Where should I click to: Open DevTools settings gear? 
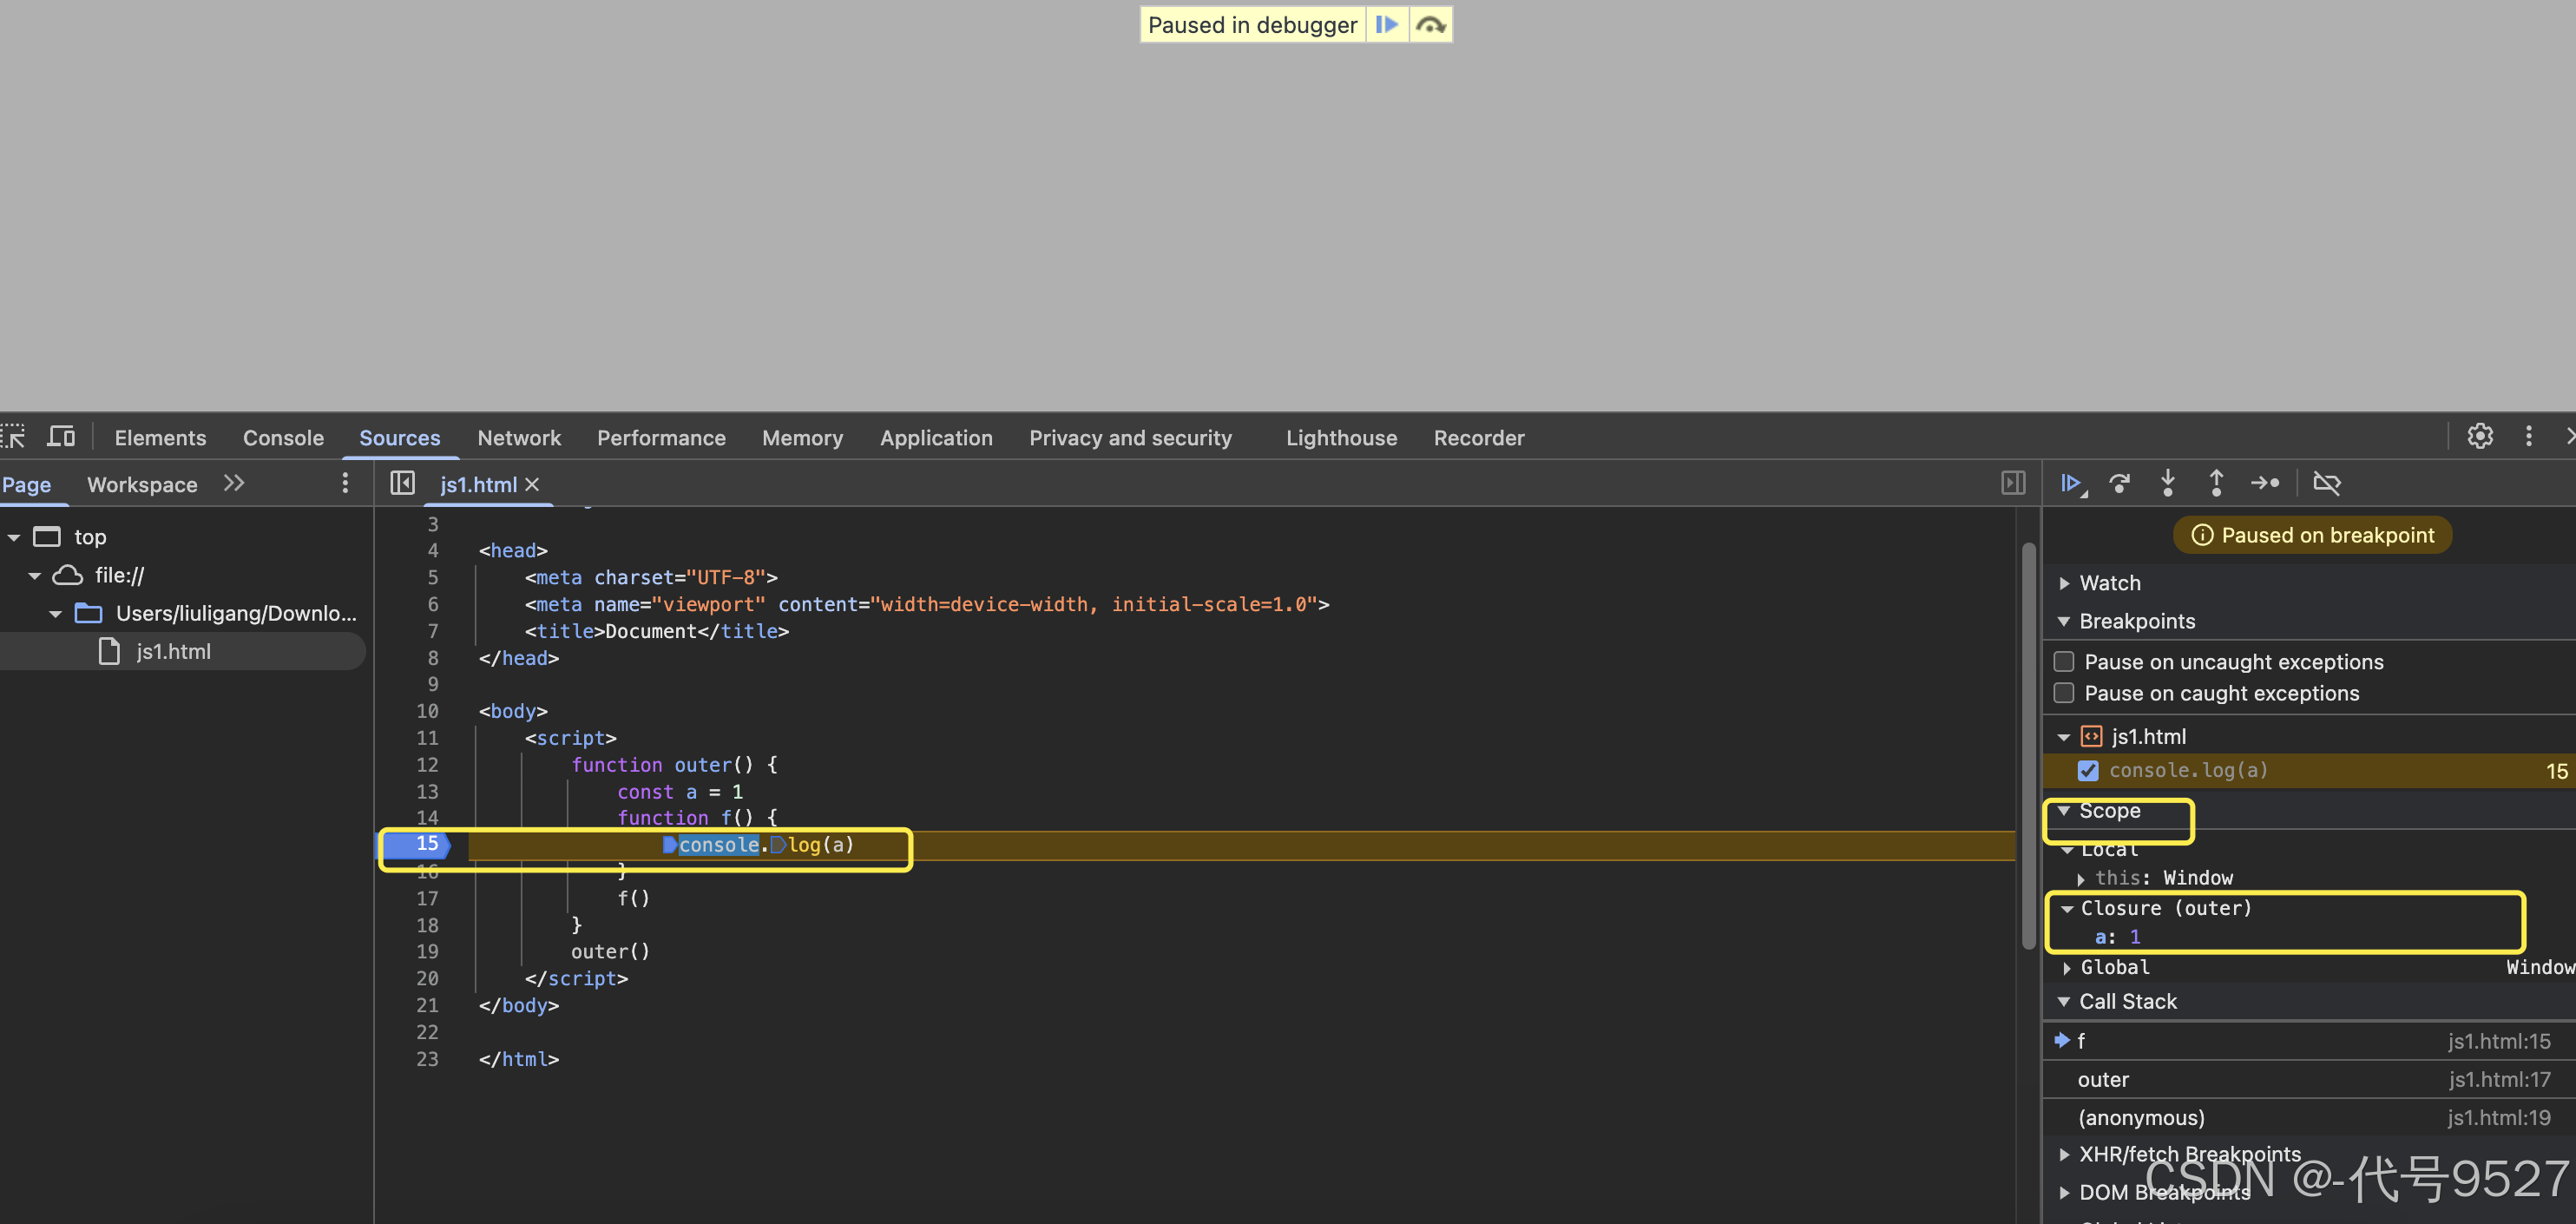point(2479,437)
